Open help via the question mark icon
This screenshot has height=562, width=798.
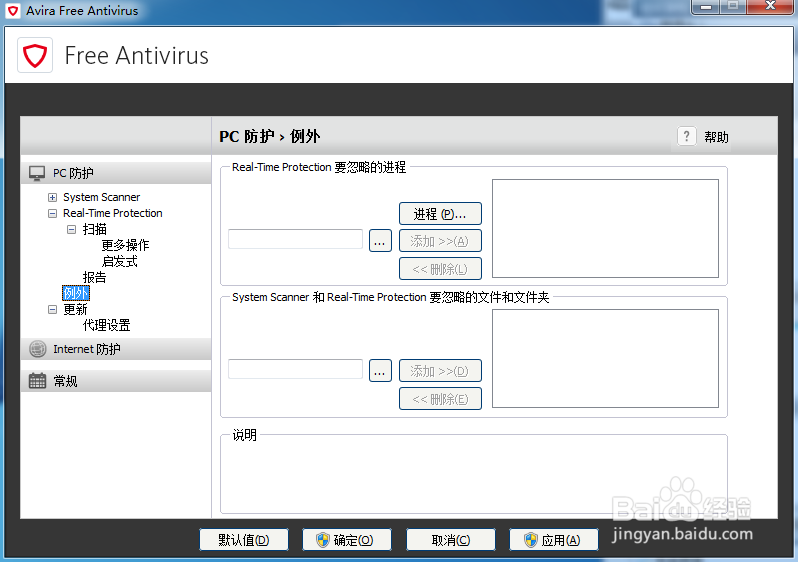(687, 136)
